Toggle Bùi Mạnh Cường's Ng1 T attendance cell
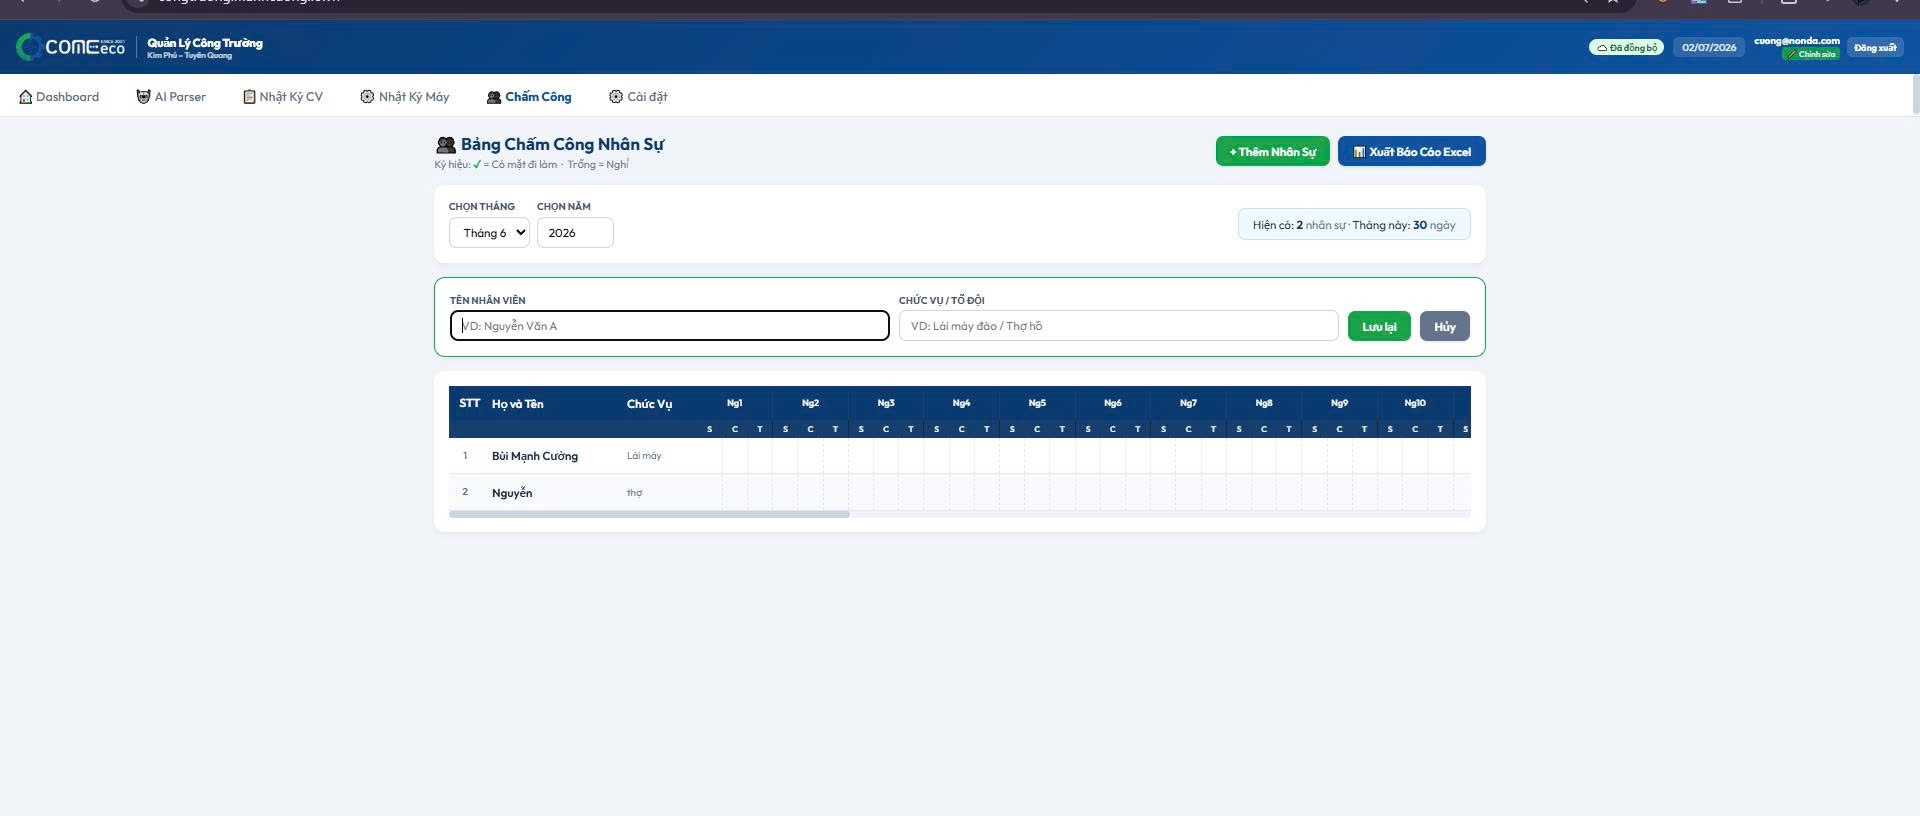 760,456
